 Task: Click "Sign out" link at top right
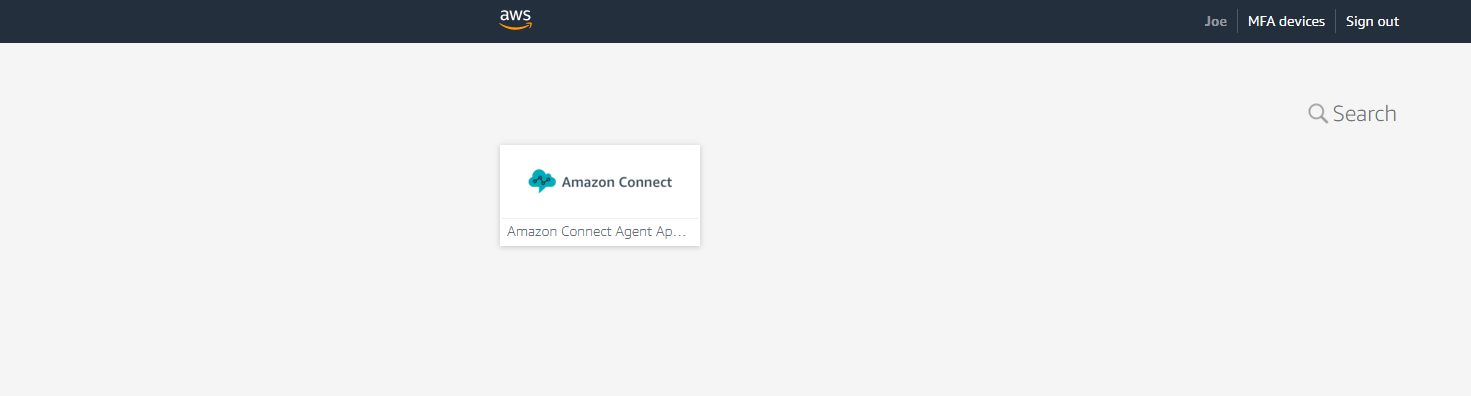[1372, 21]
